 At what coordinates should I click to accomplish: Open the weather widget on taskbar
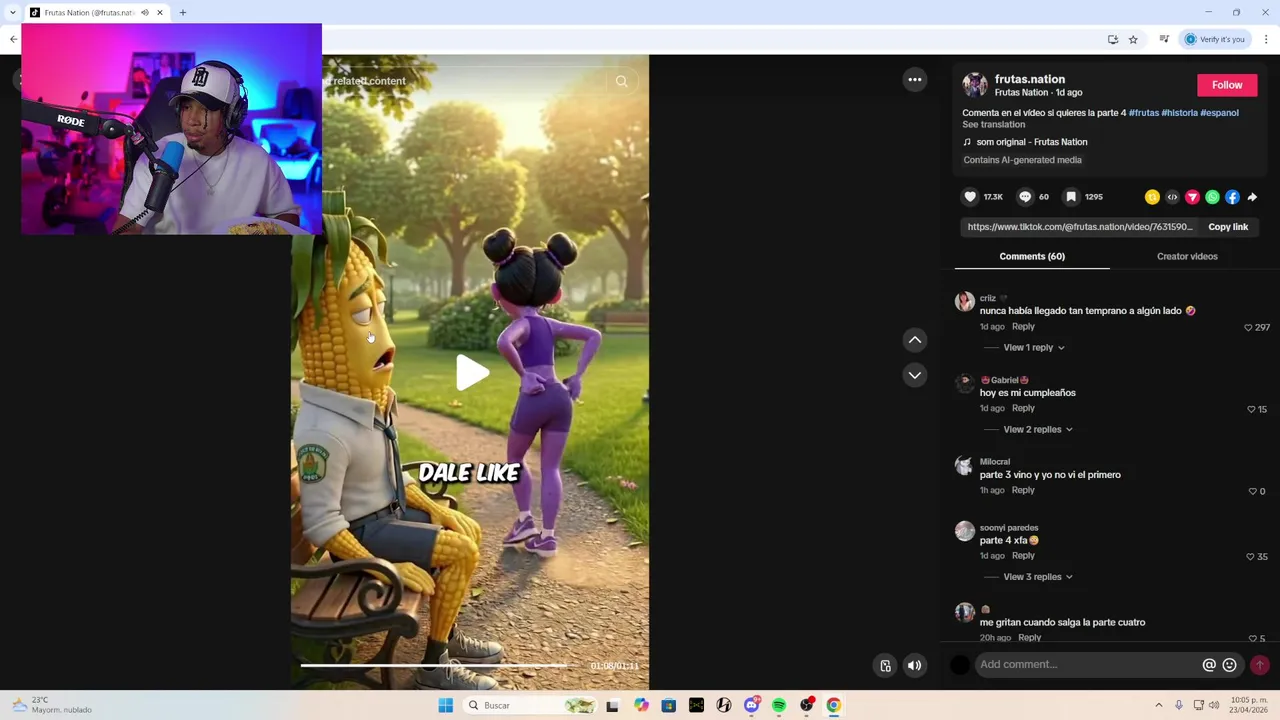[52, 705]
